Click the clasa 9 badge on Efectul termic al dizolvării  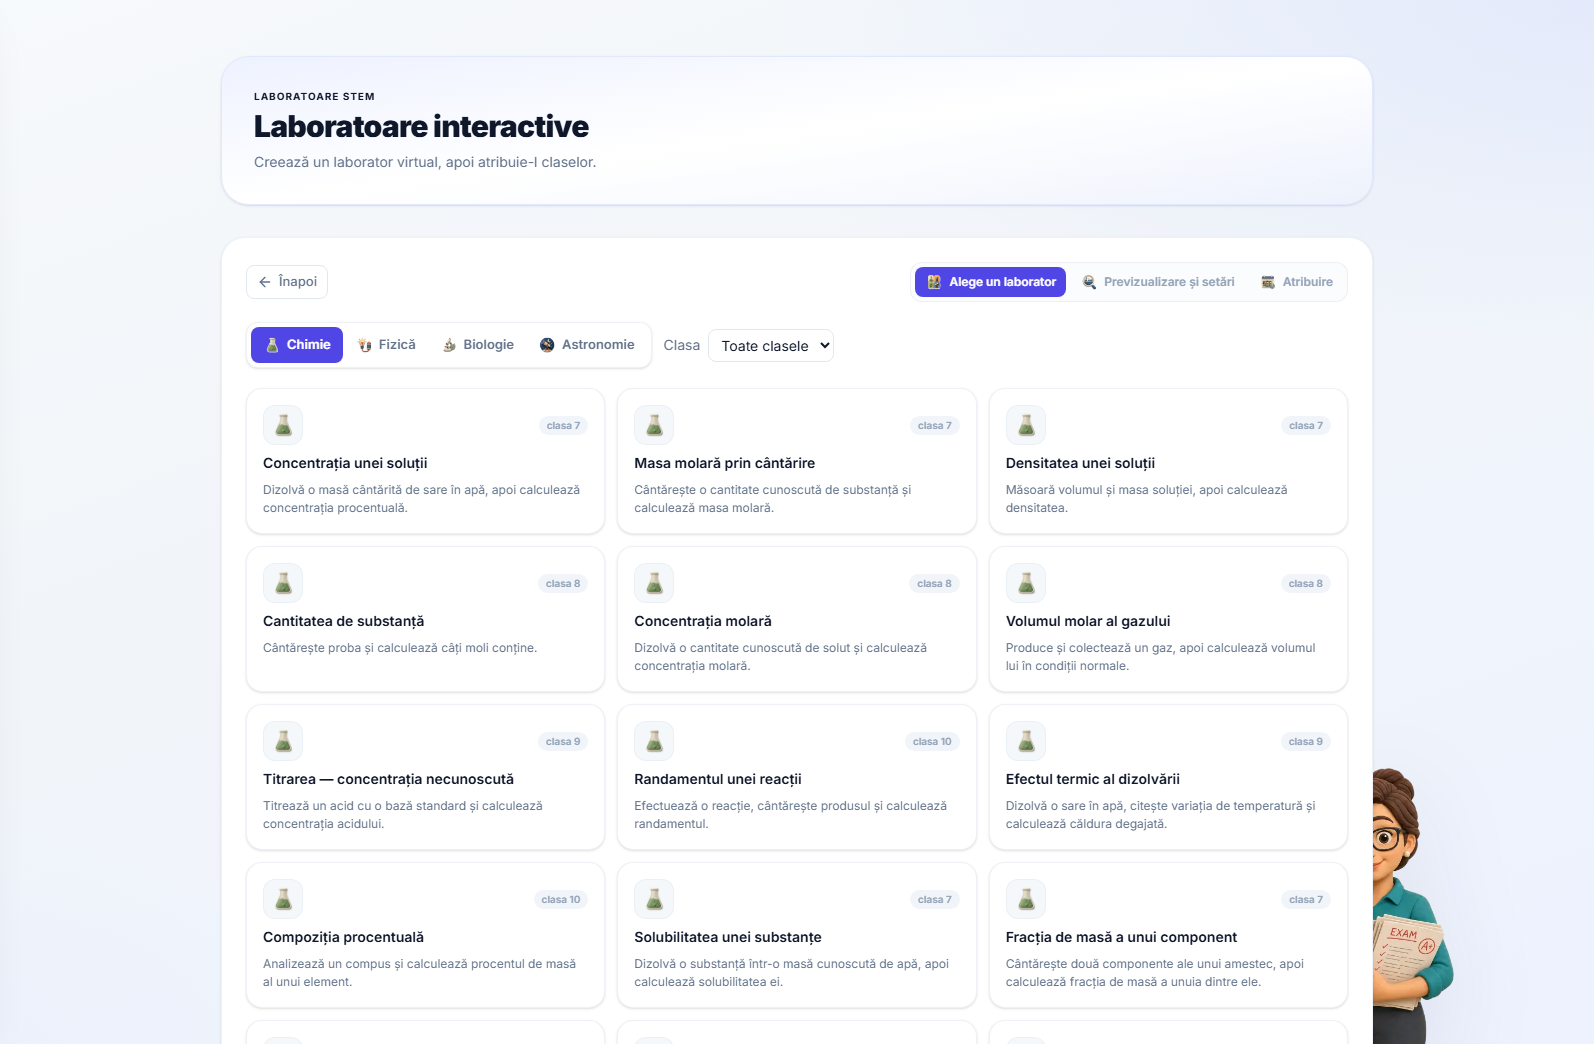coord(1306,742)
